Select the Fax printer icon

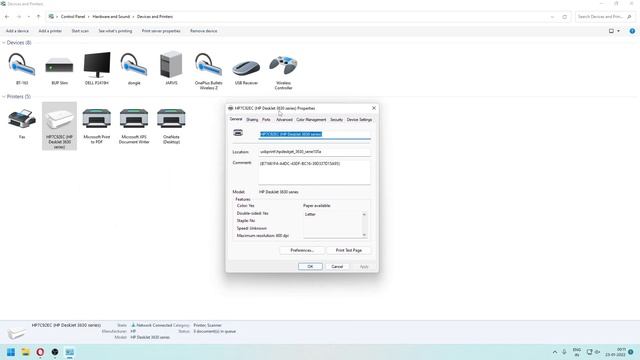[22, 119]
